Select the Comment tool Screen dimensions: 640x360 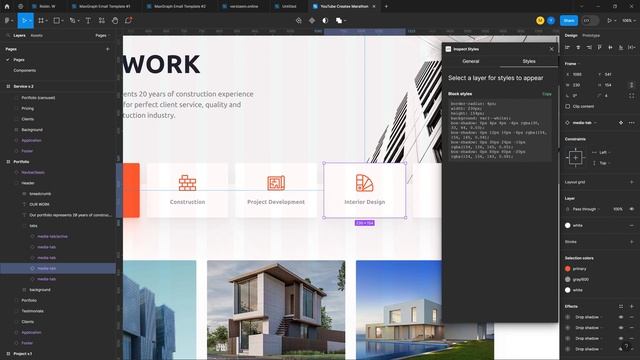click(129, 20)
